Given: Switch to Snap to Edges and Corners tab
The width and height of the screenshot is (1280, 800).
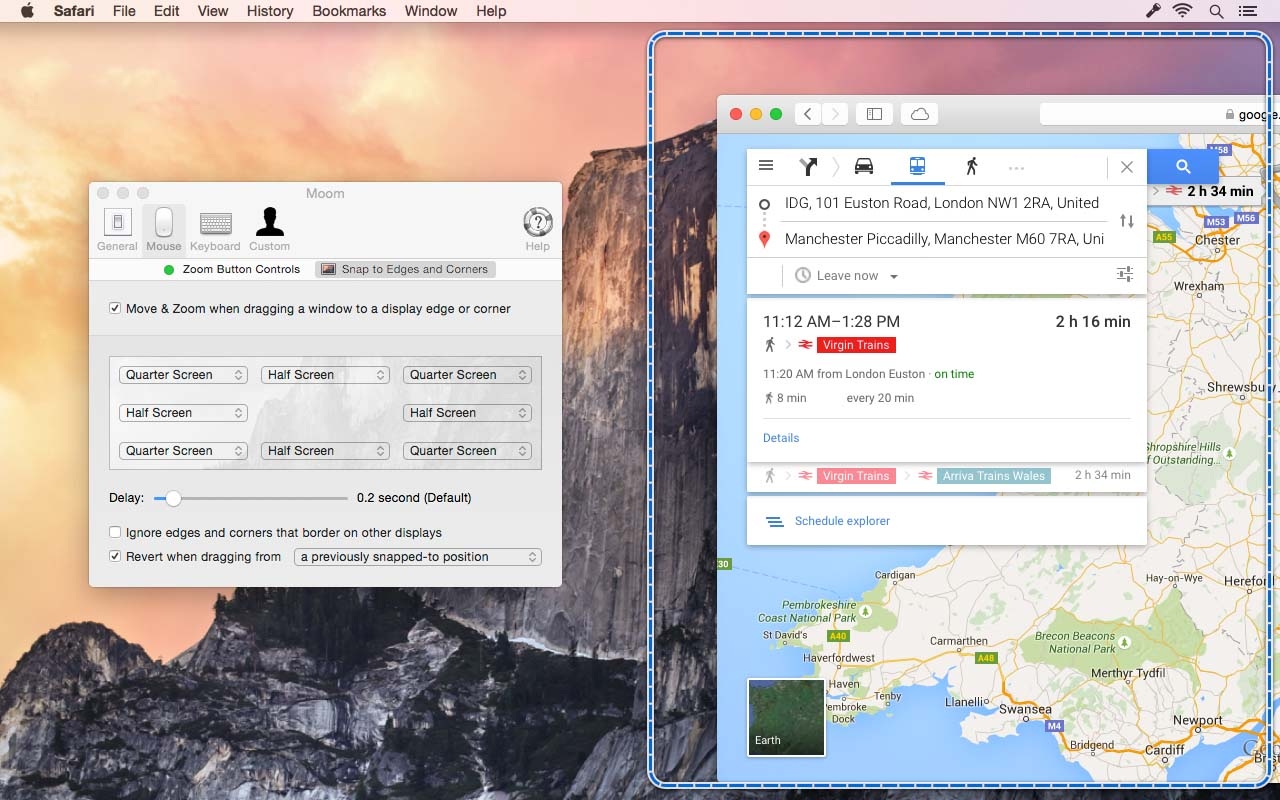Looking at the screenshot, I should coord(405,269).
